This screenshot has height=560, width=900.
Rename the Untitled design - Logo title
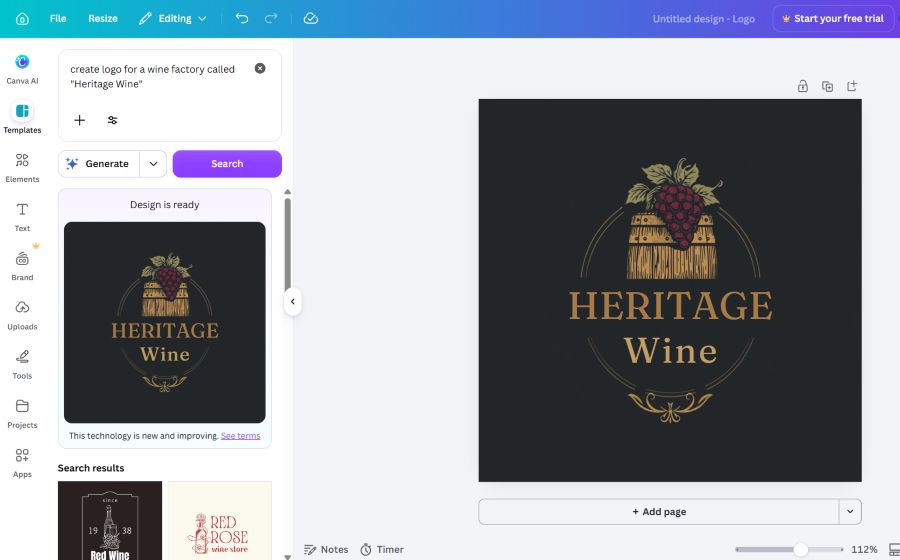coord(703,19)
